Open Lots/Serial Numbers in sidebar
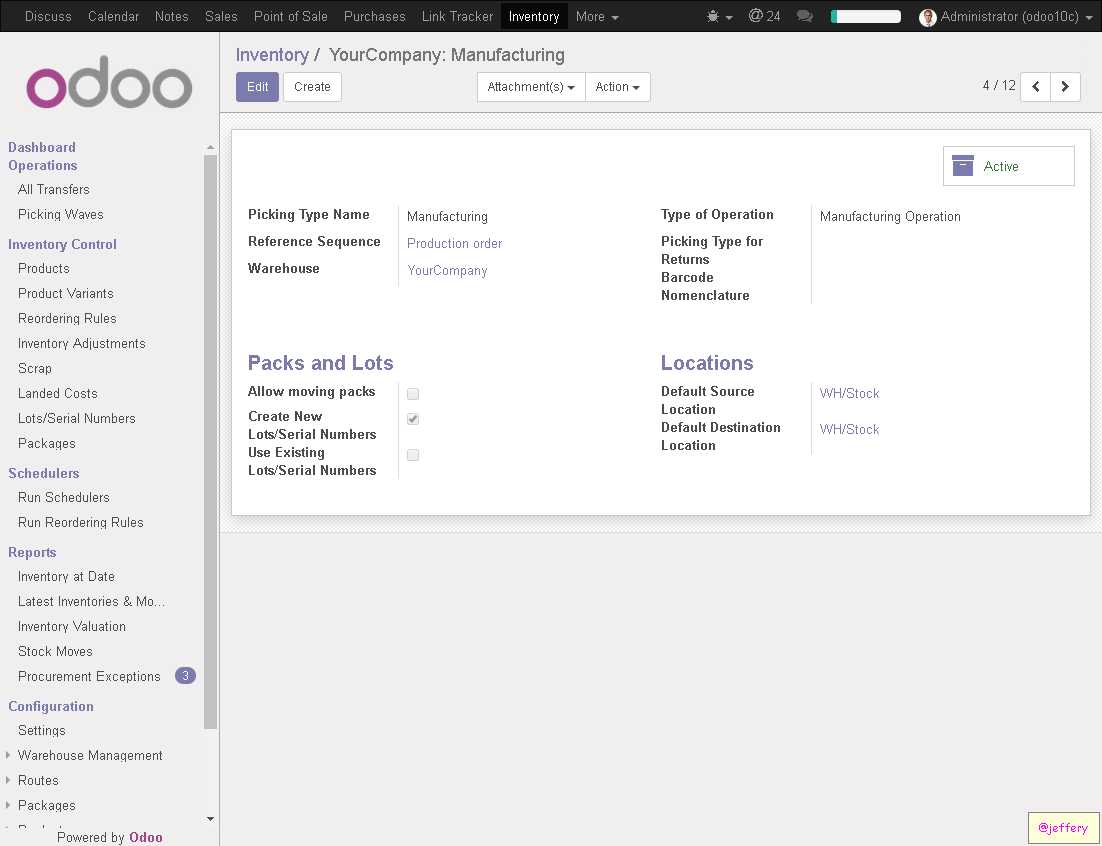1102x846 pixels. tap(77, 418)
